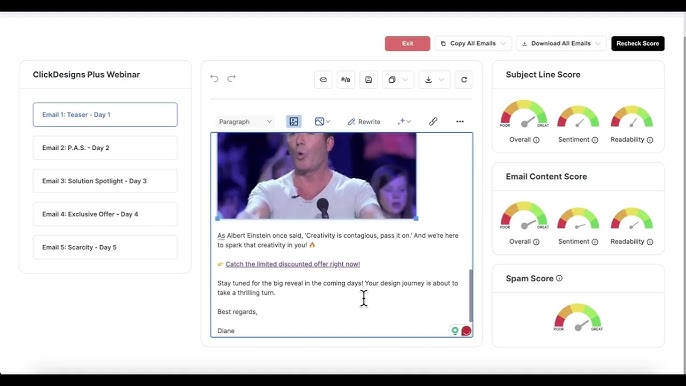Click the Subject Line Readability info icon
Screen dimensions: 686x386
coord(650,140)
